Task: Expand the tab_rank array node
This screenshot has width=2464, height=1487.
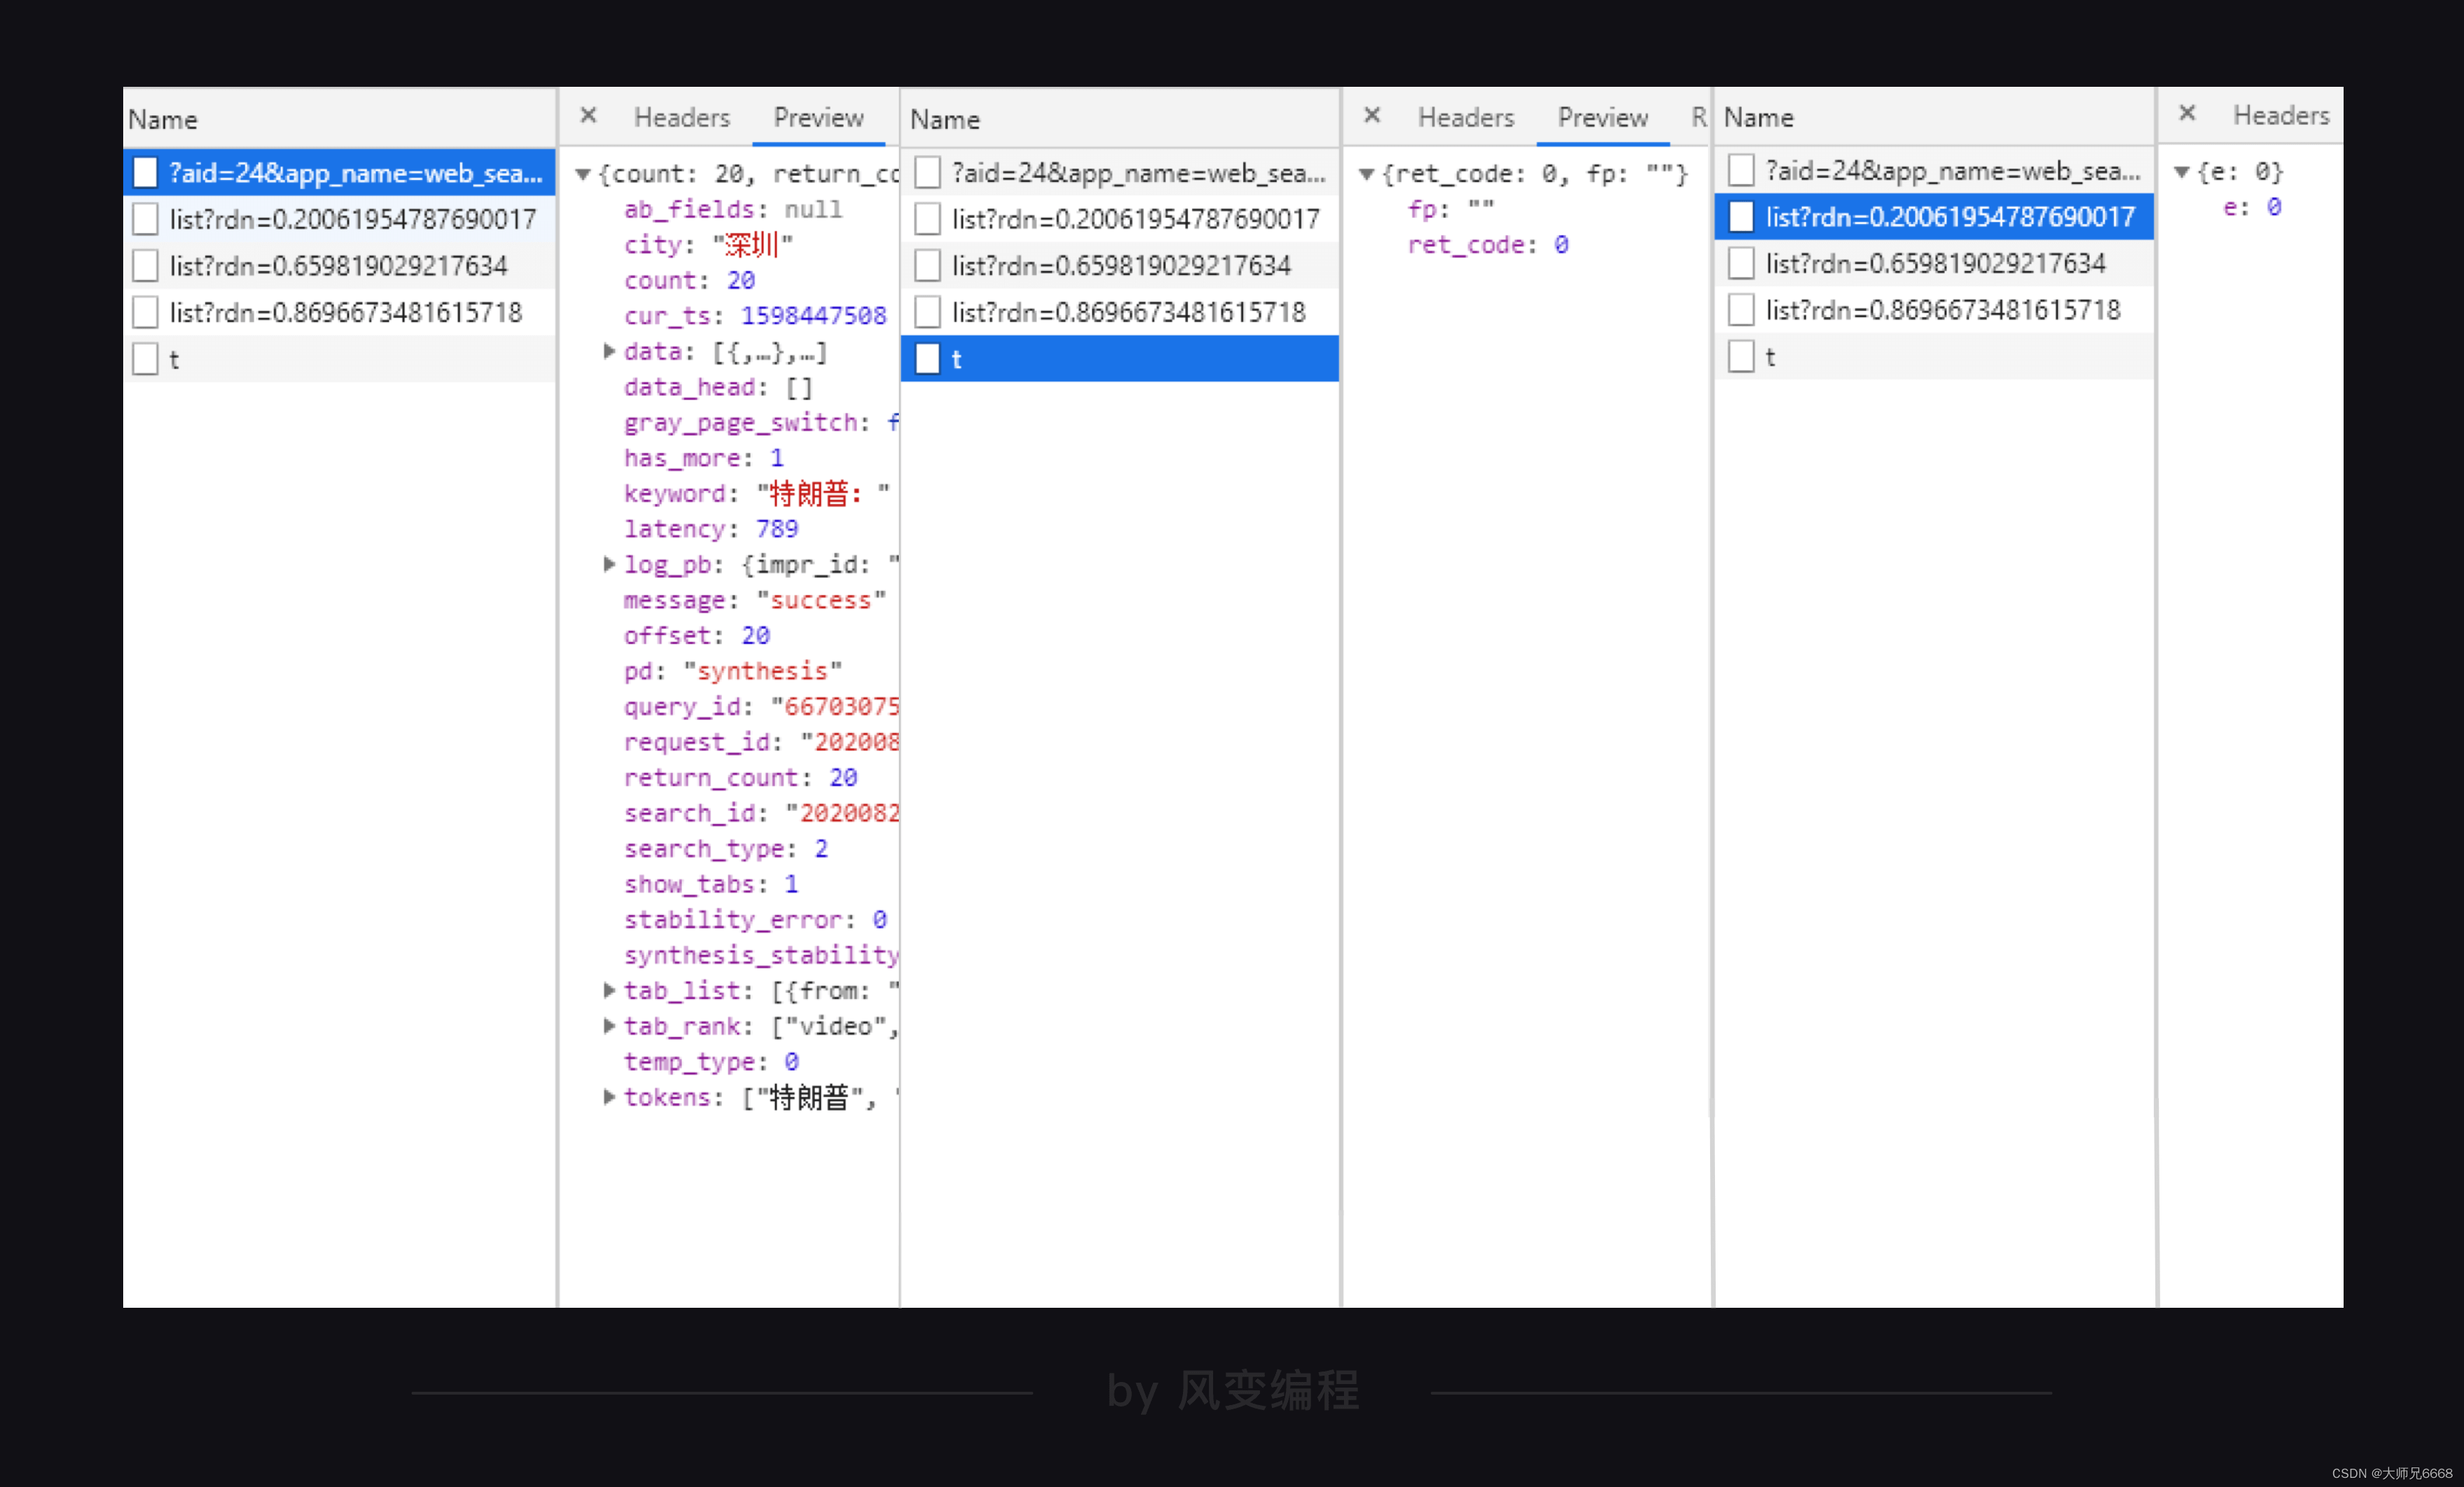Action: (x=609, y=1026)
